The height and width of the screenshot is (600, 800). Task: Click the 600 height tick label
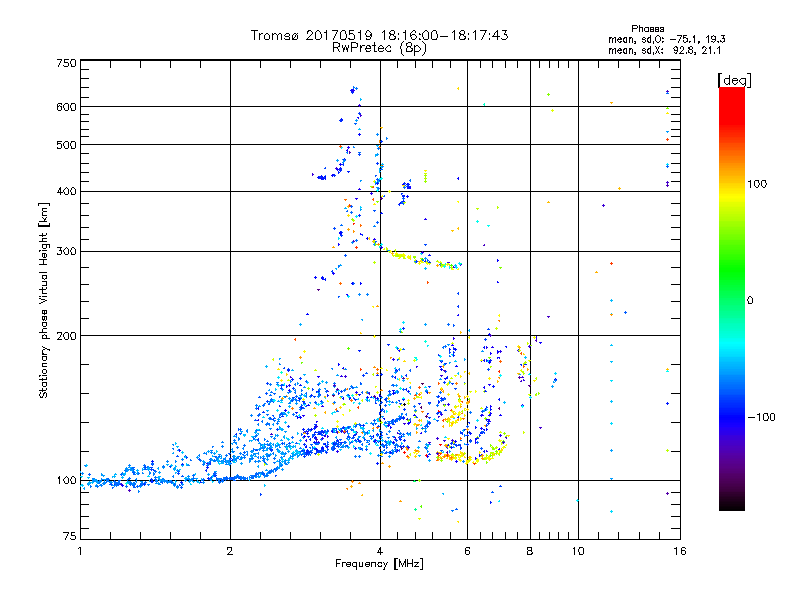tap(66, 107)
